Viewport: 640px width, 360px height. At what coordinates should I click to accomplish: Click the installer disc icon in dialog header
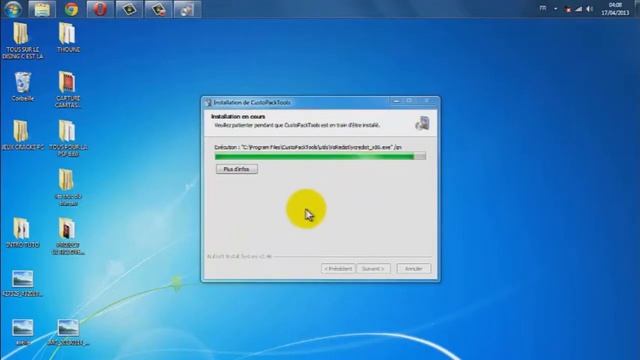point(422,123)
